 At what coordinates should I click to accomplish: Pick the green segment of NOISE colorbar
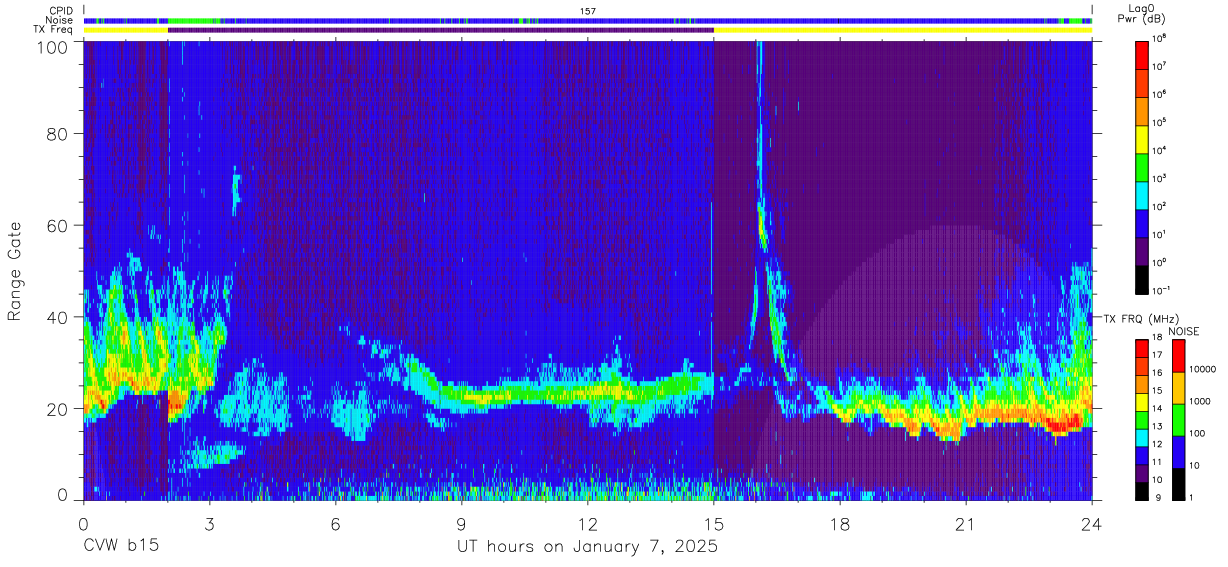[x=1178, y=418]
